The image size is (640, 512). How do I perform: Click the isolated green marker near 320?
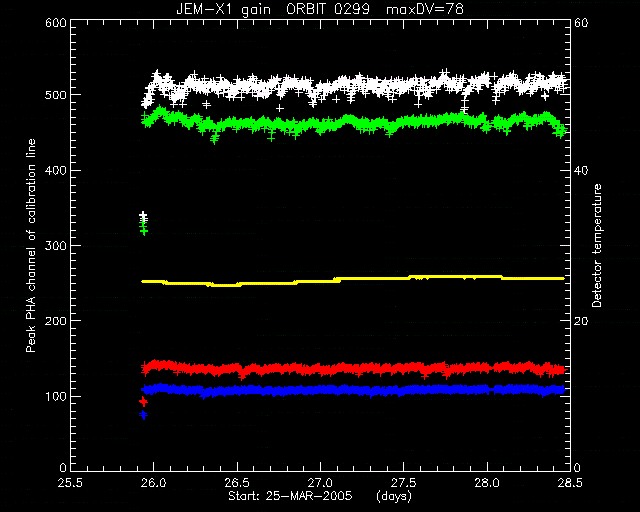[x=143, y=228]
